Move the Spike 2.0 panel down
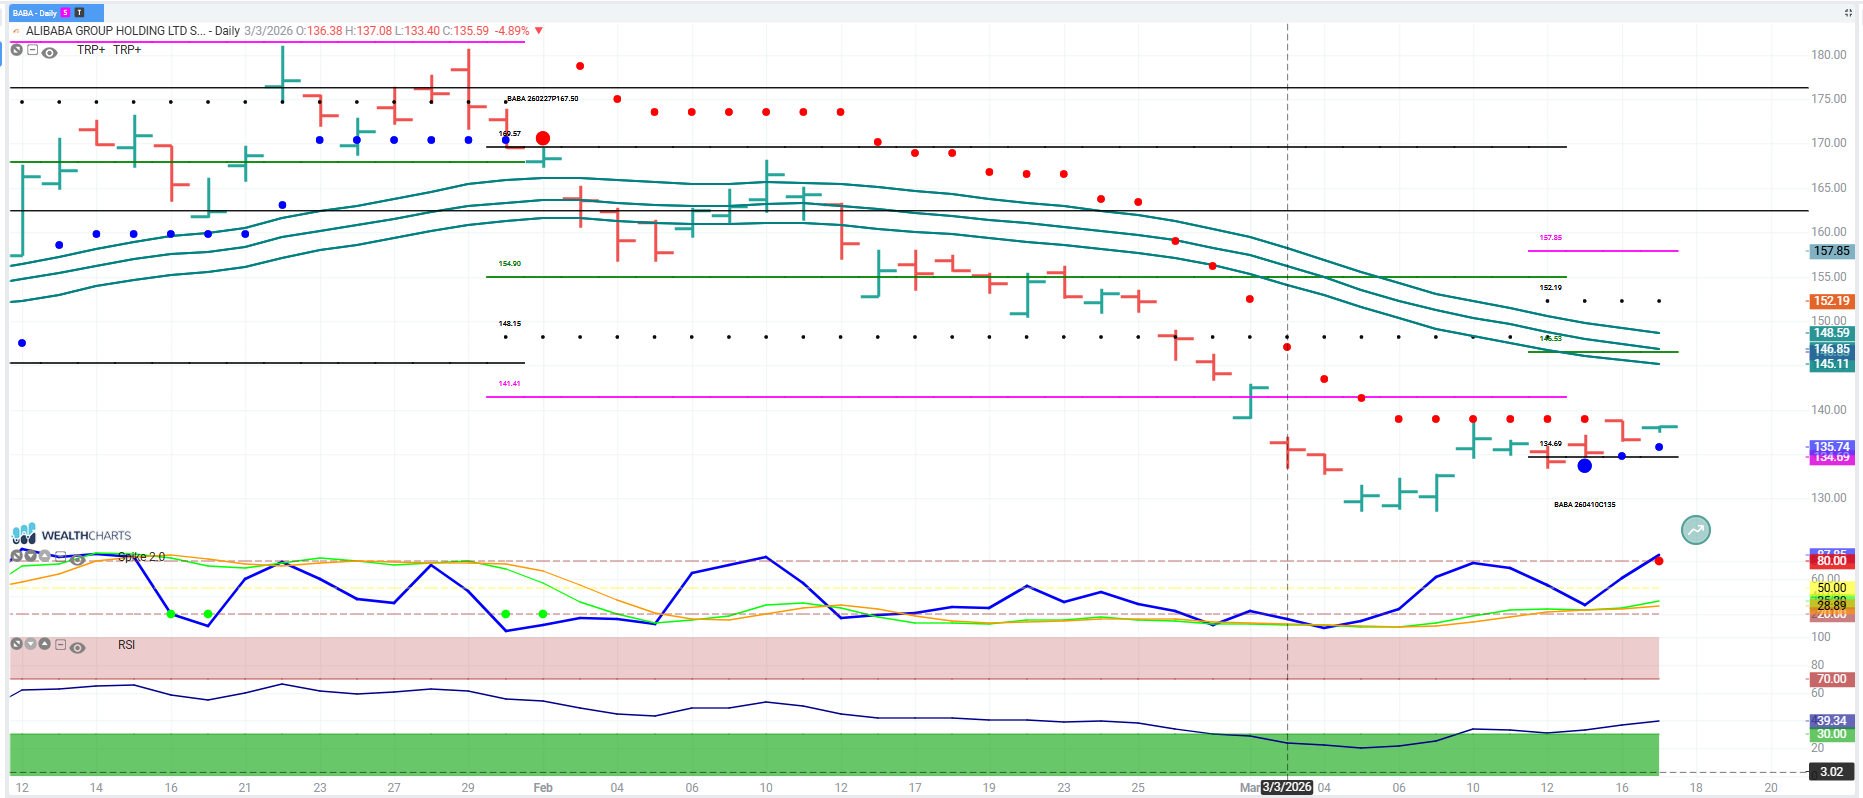Screen dimensions: 1863x798 [31, 556]
